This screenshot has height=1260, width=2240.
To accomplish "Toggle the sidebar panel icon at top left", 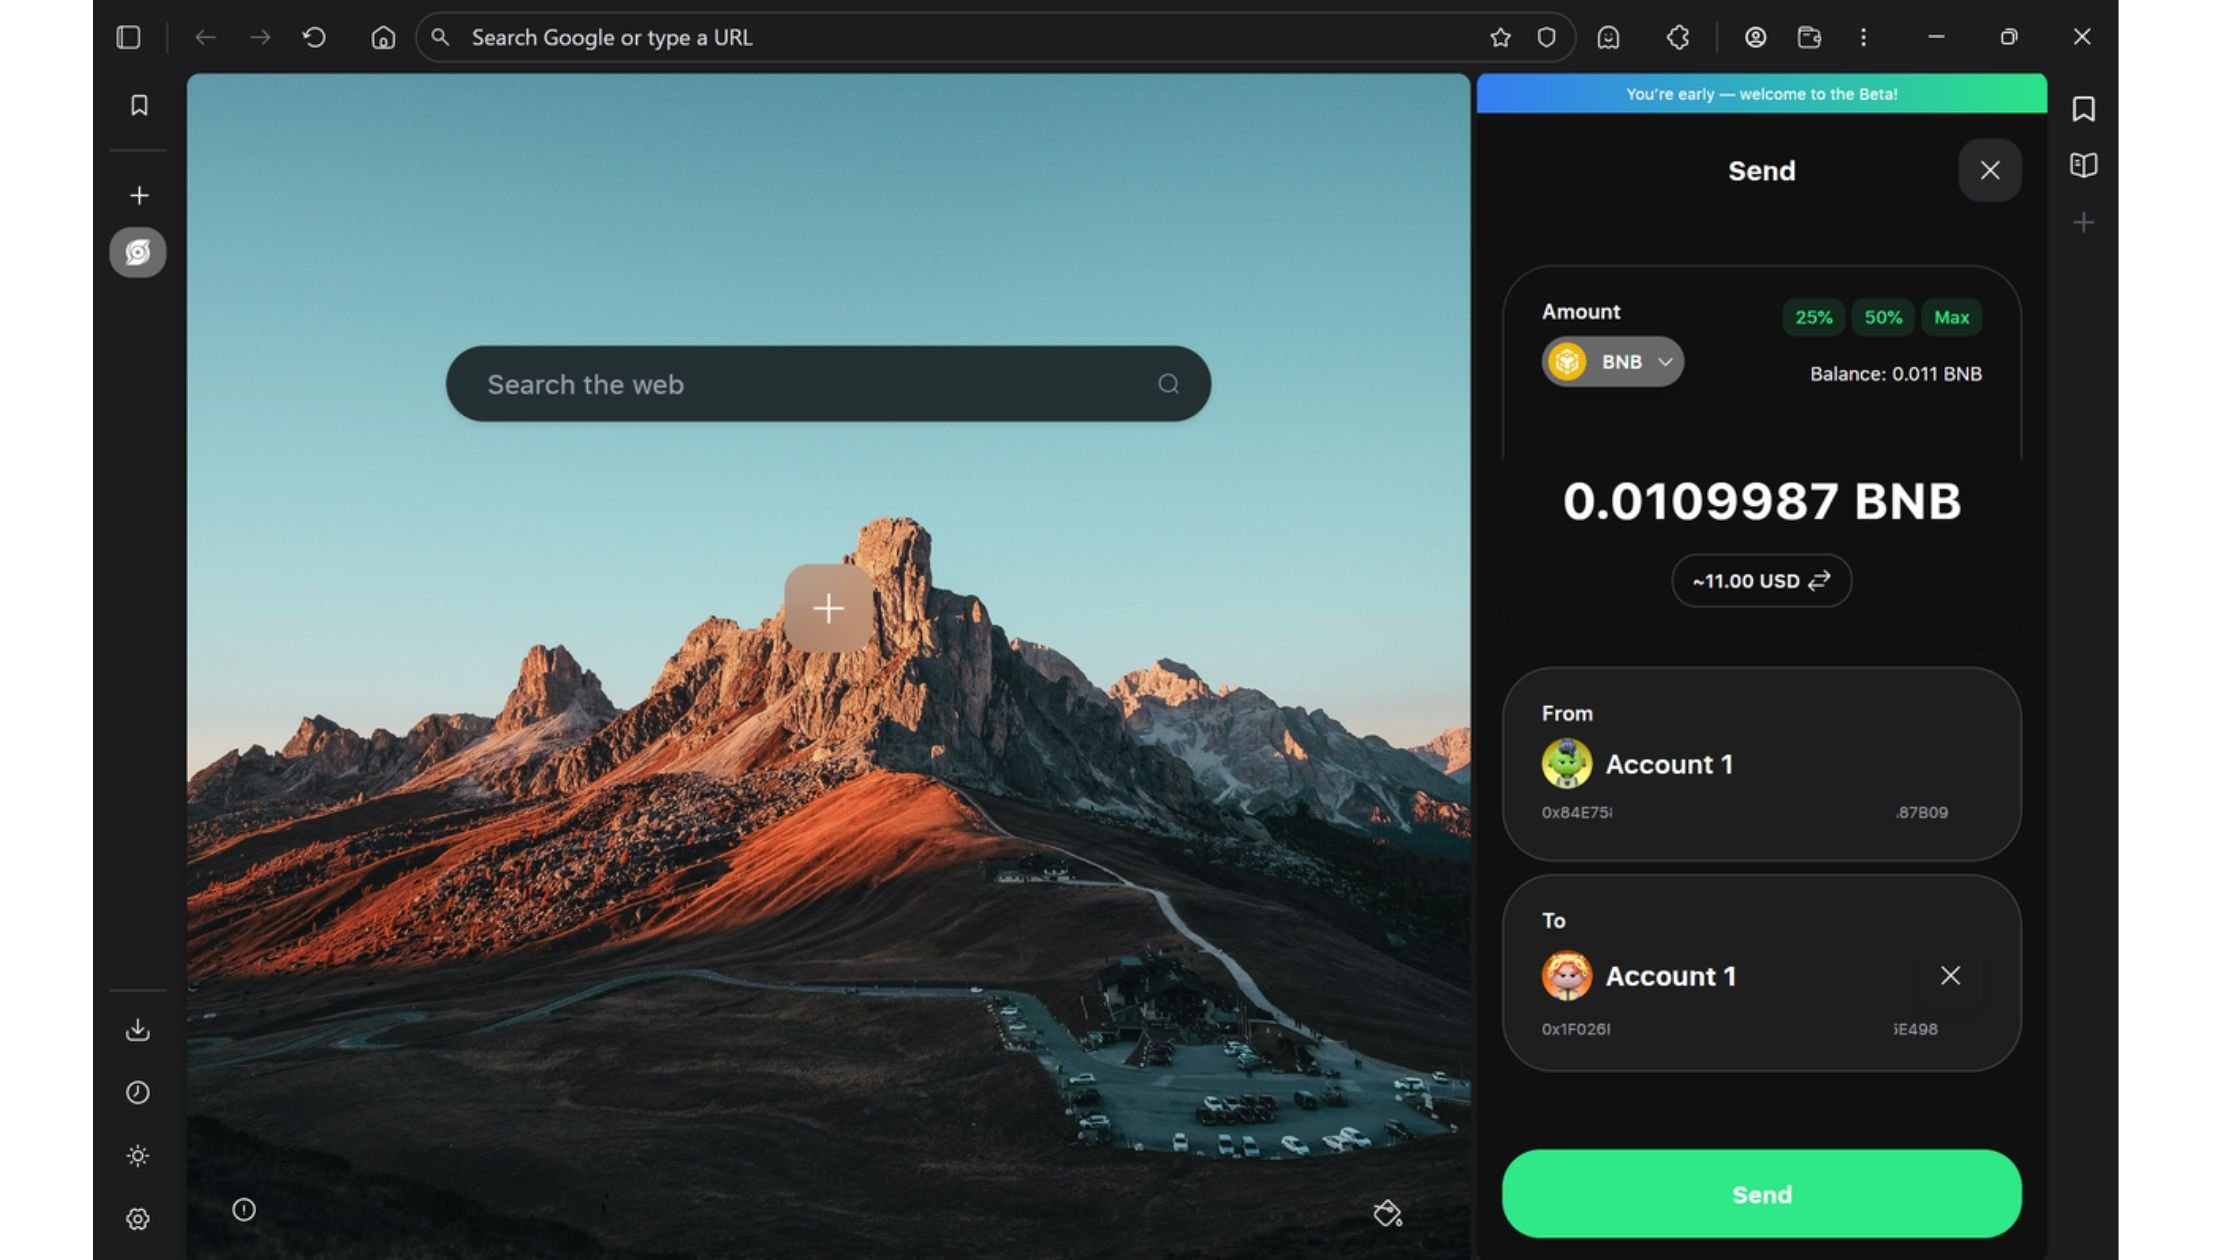I will tap(128, 37).
